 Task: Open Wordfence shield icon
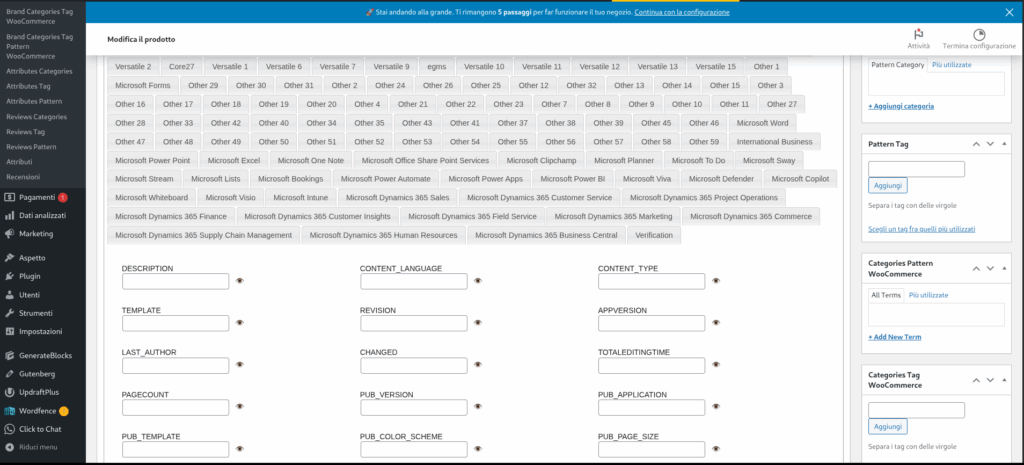(10, 411)
